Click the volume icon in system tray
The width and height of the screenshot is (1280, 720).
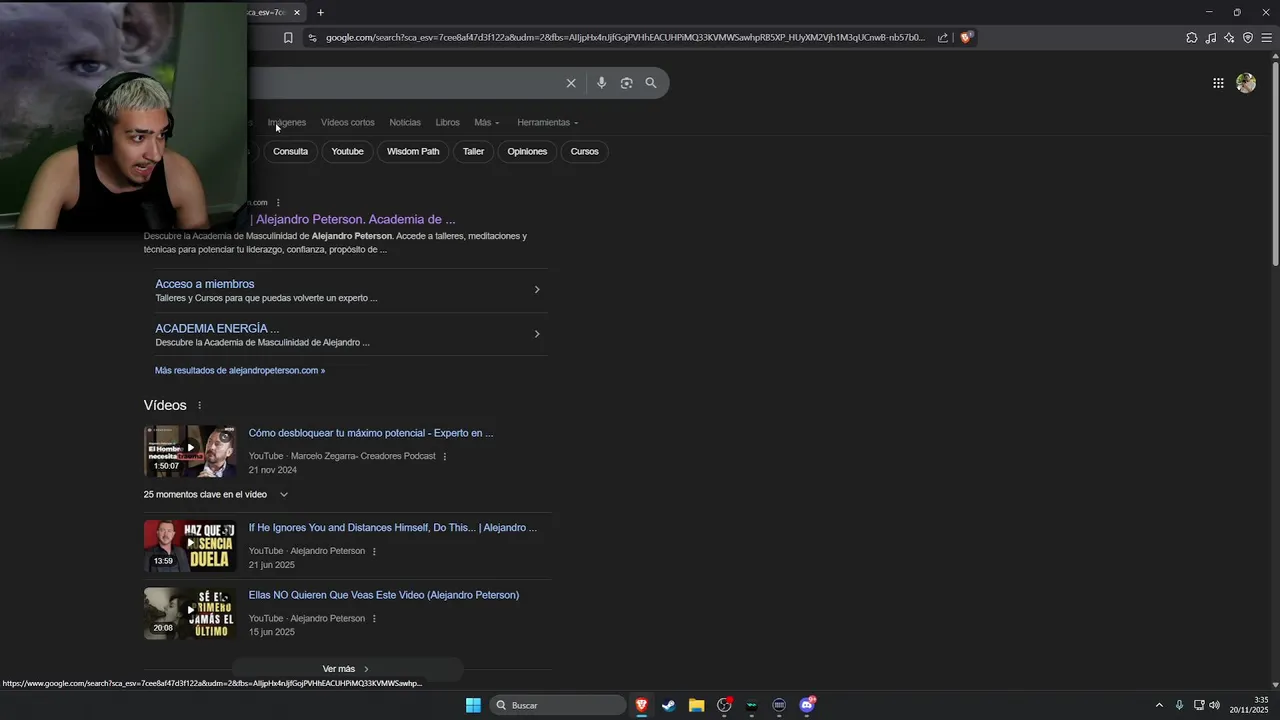coord(1214,705)
